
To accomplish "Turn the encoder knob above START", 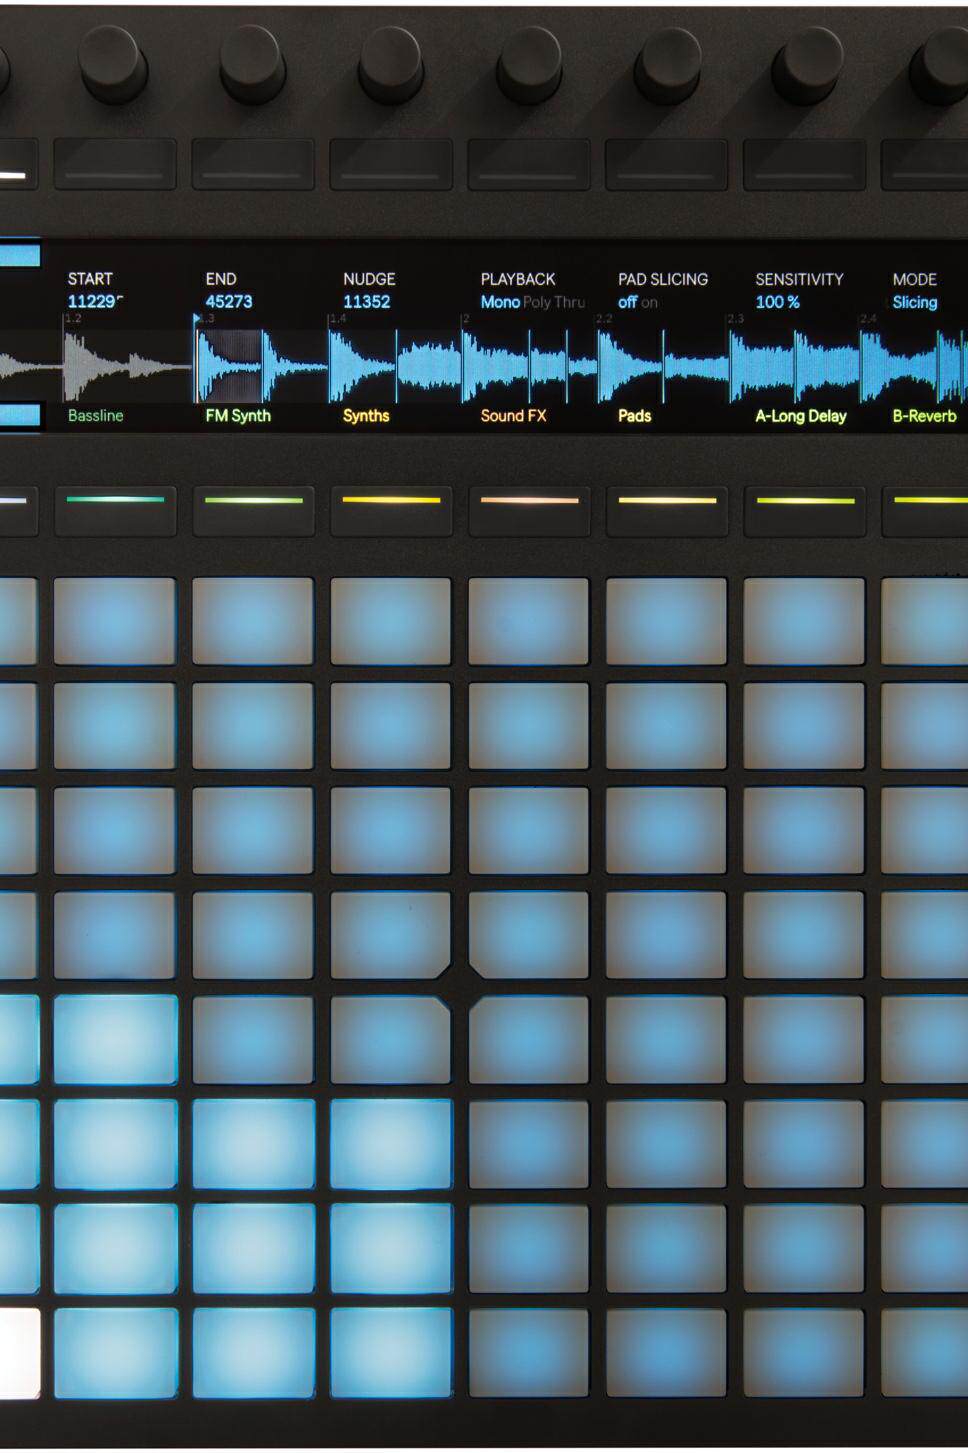I will point(114,62).
